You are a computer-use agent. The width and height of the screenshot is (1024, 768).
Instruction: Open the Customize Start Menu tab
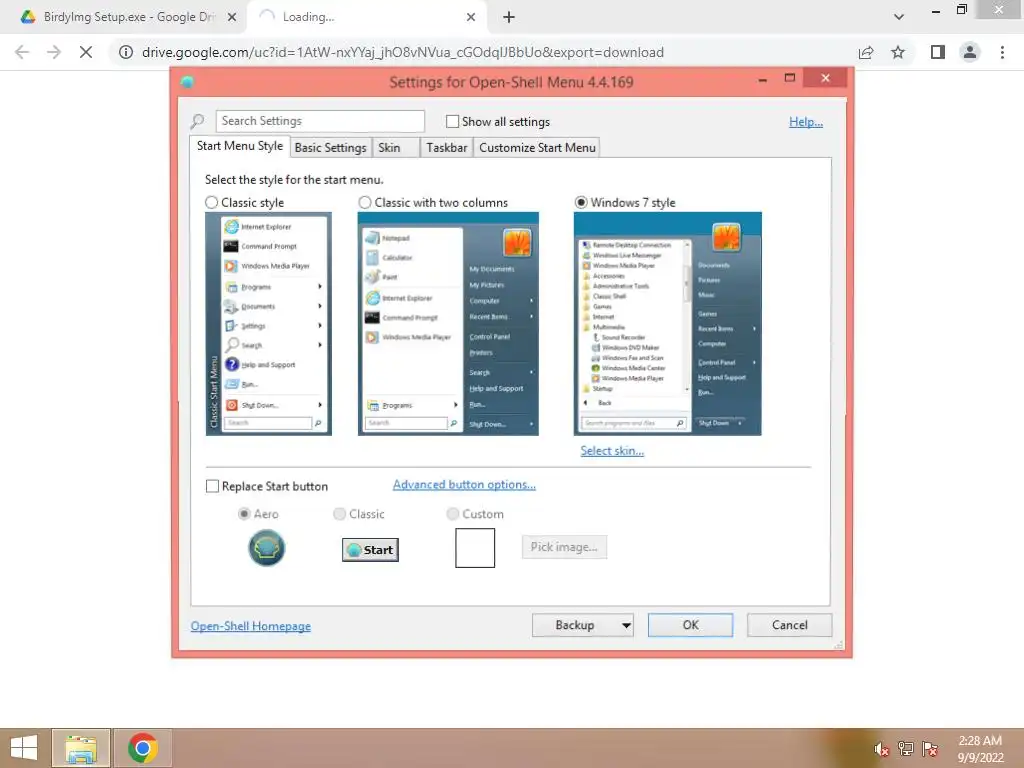click(x=537, y=148)
